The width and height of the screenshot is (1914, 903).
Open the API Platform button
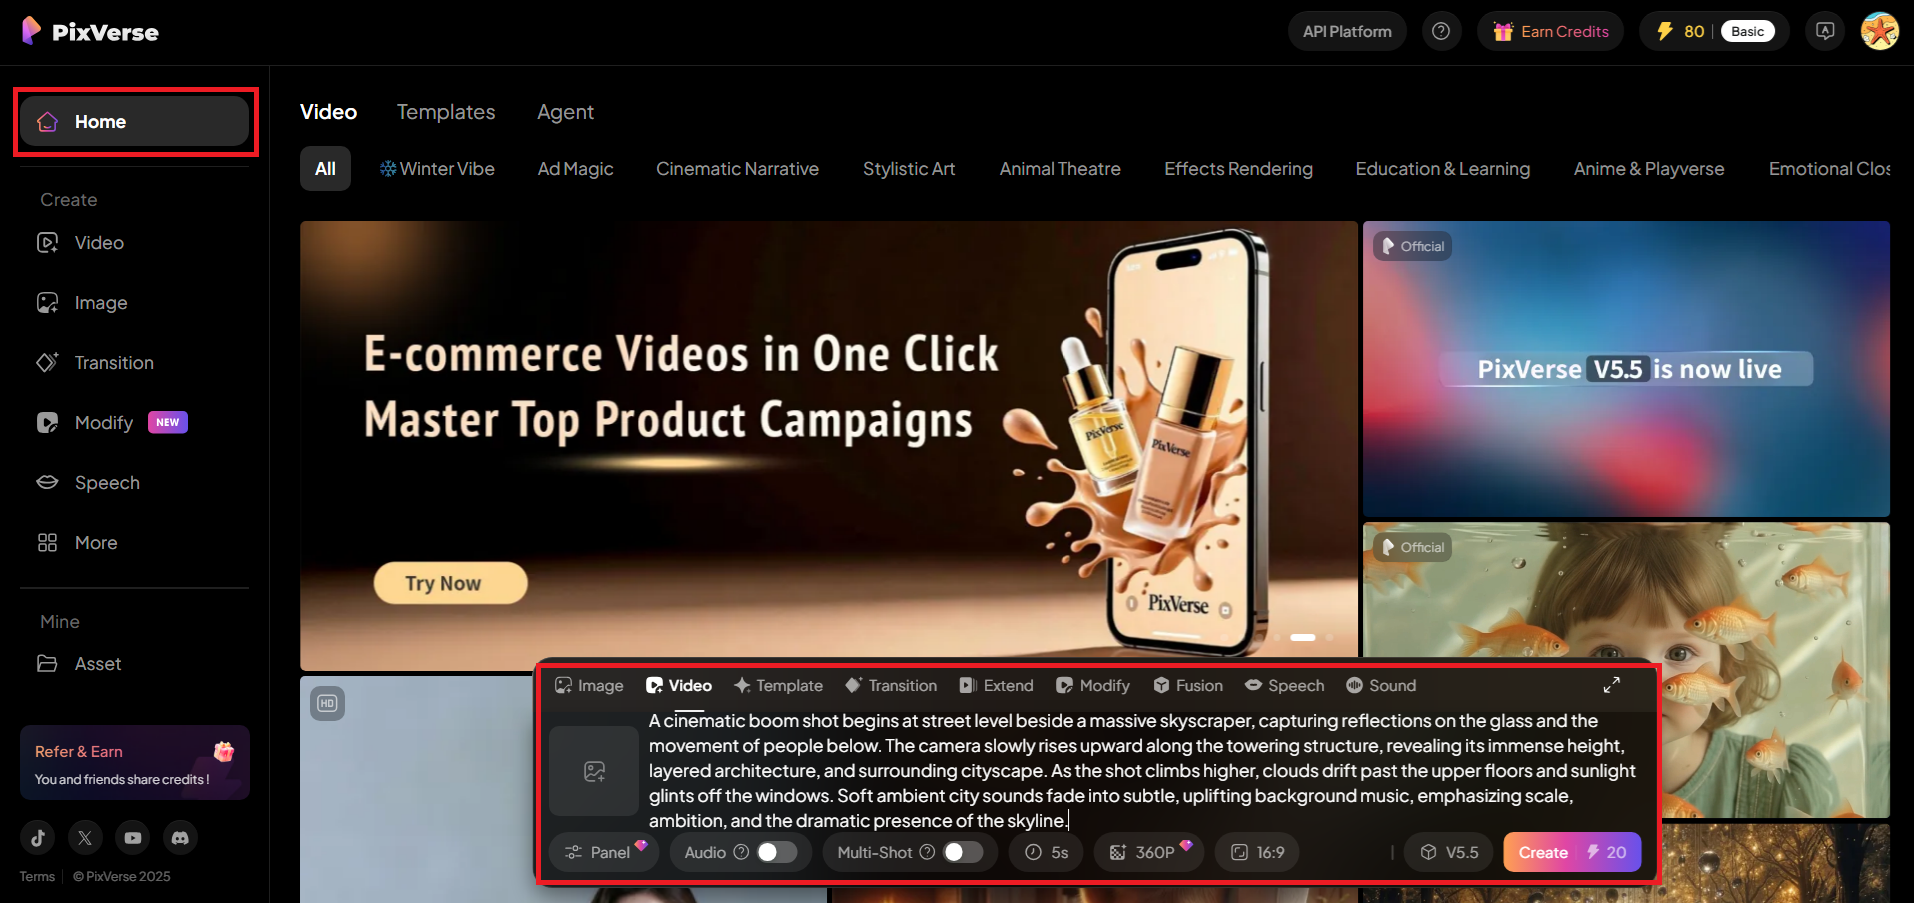pyautogui.click(x=1347, y=31)
